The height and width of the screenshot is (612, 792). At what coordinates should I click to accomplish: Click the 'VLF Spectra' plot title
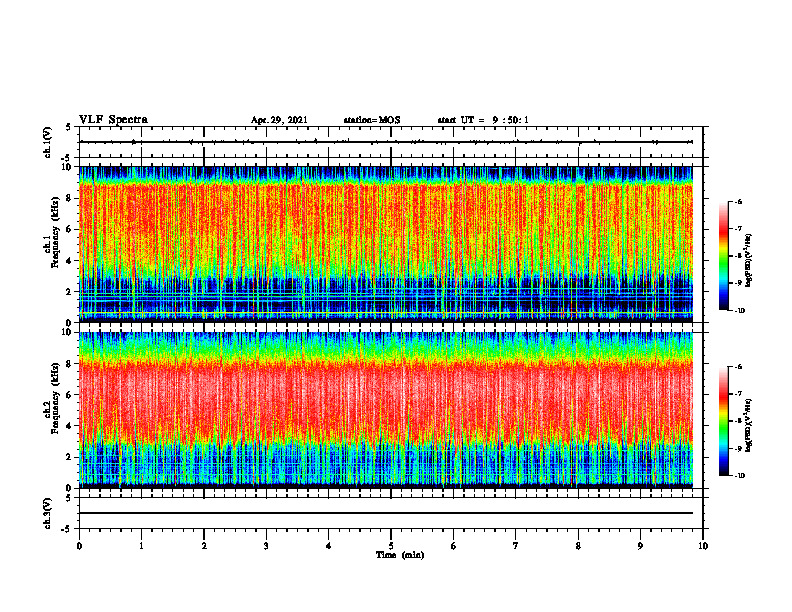(x=113, y=120)
